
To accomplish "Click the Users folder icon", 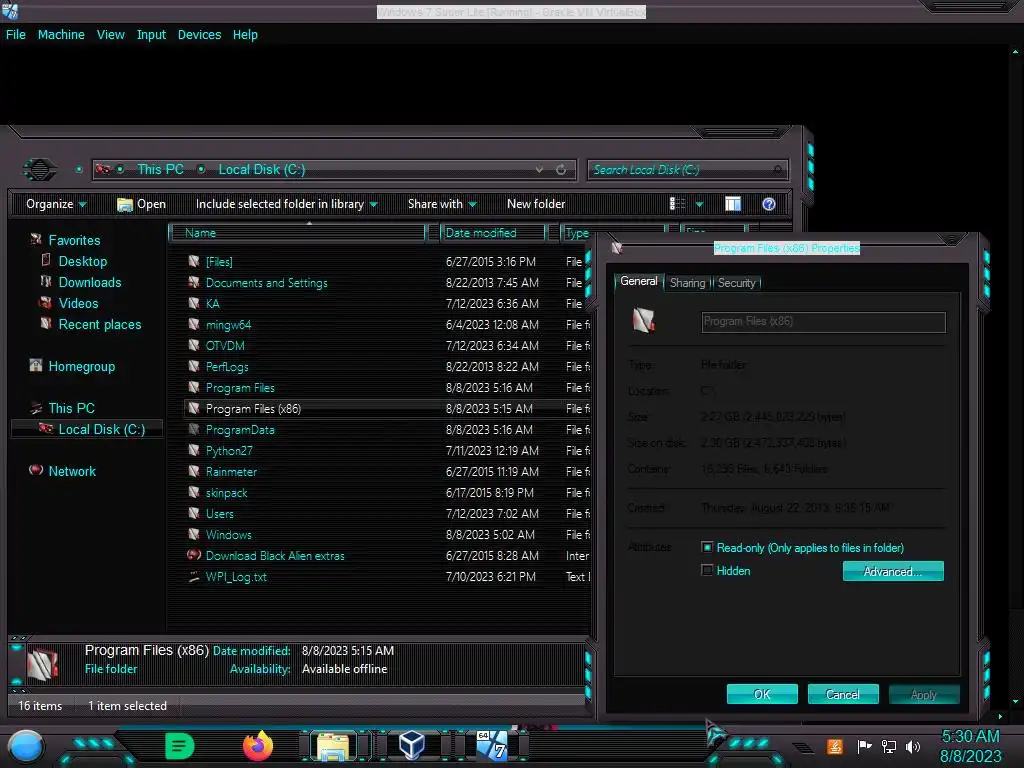I will (x=193, y=513).
